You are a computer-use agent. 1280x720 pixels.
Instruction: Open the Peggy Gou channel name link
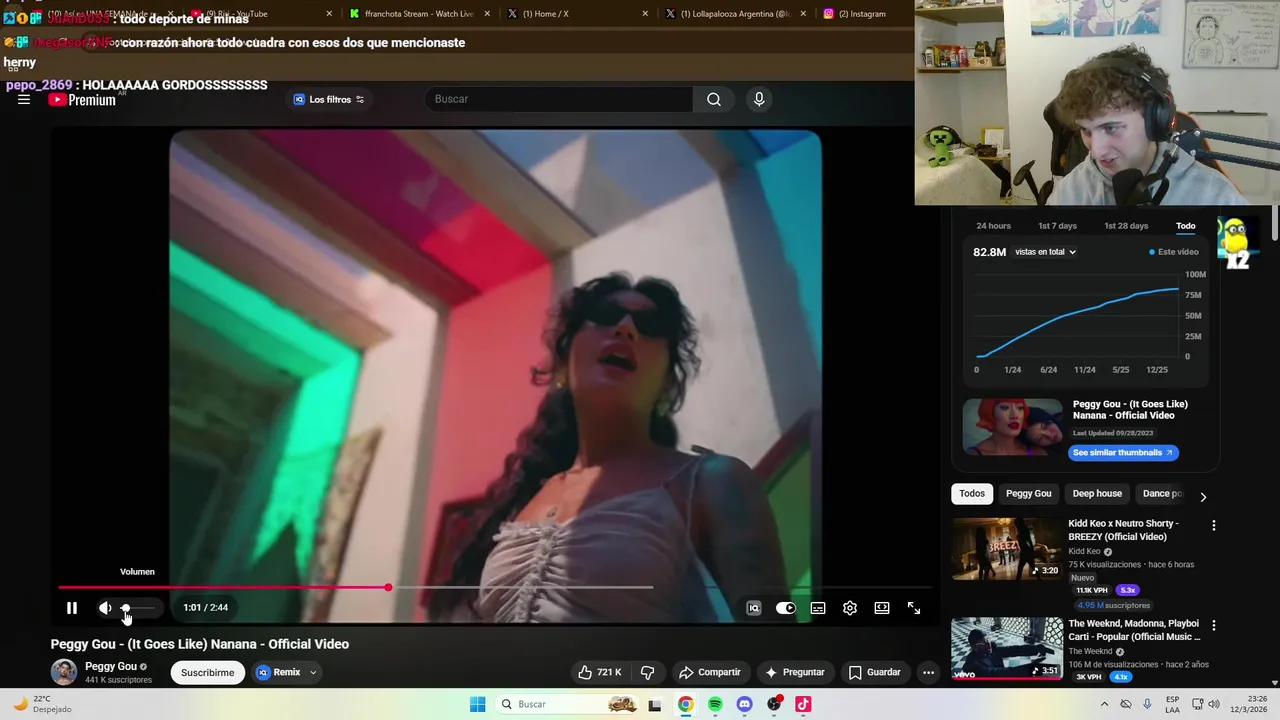click(111, 666)
